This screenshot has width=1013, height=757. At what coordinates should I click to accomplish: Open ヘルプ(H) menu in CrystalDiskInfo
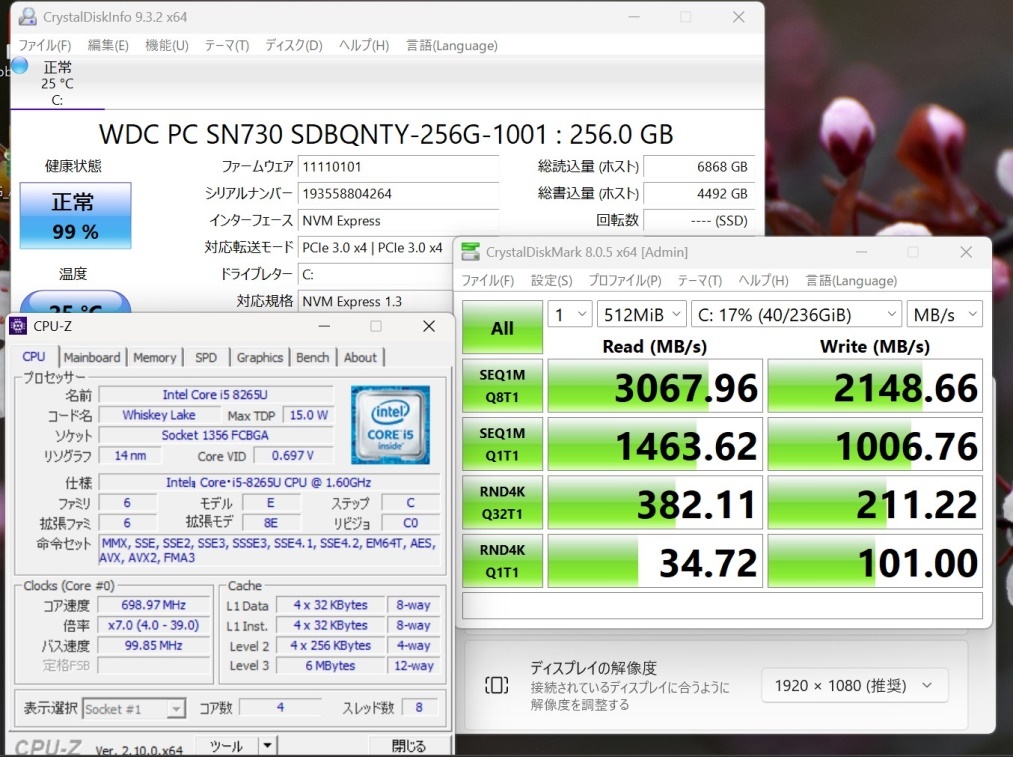364,45
